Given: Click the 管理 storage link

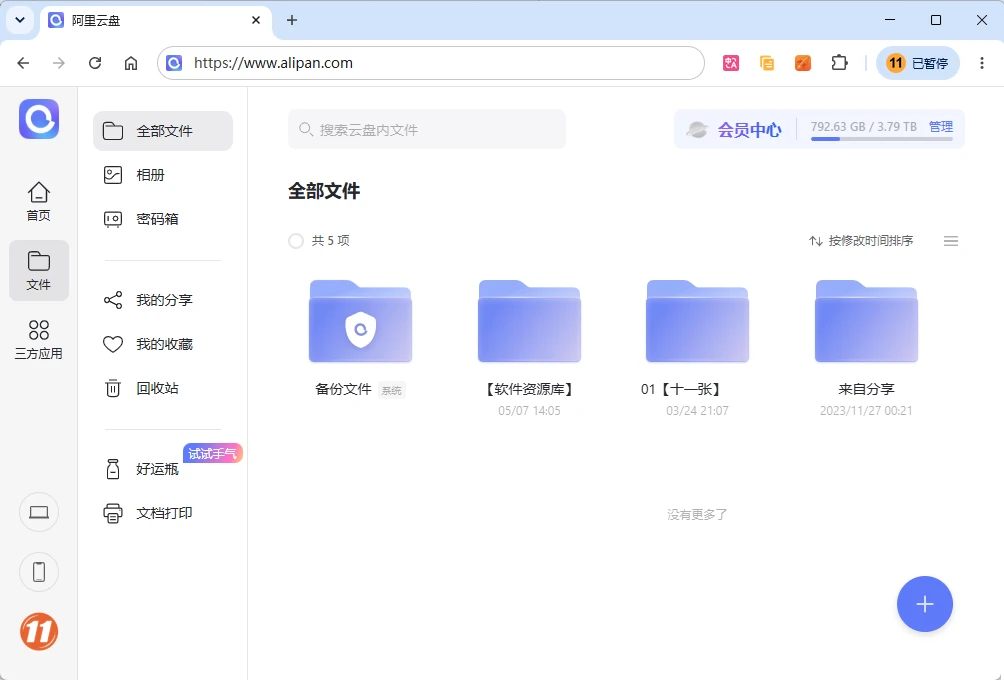Looking at the screenshot, I should point(941,126).
